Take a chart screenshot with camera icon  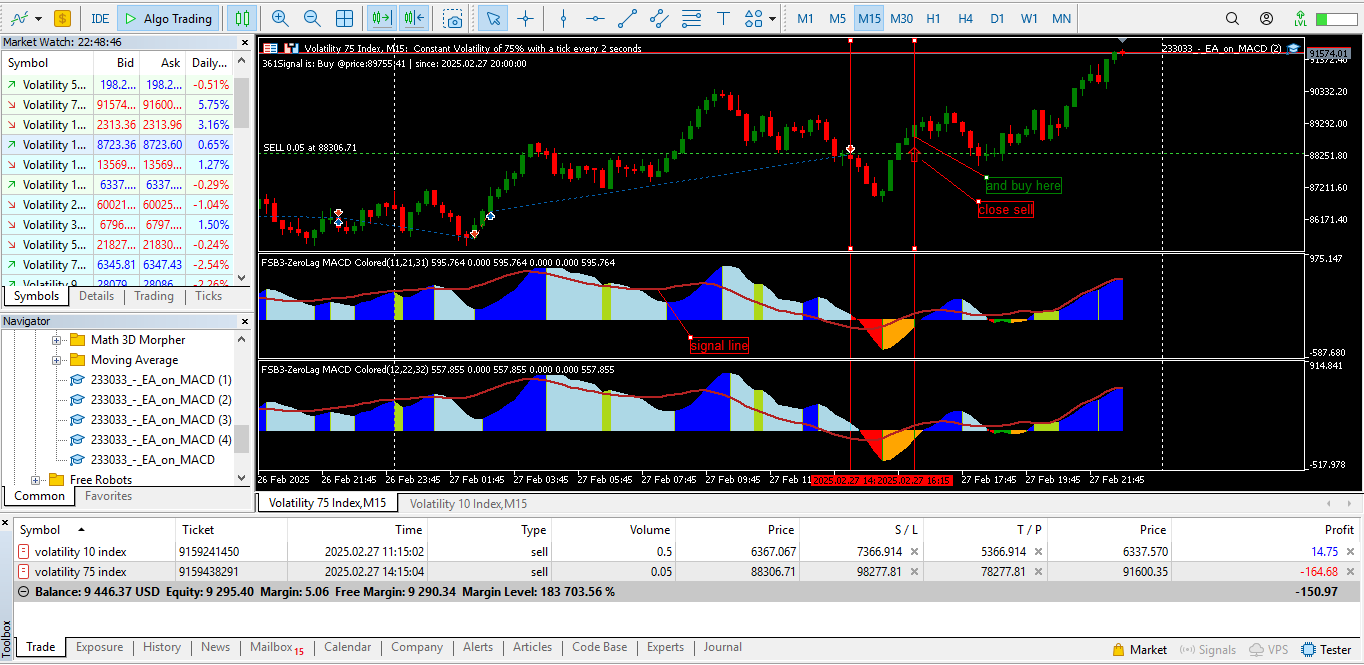(453, 18)
